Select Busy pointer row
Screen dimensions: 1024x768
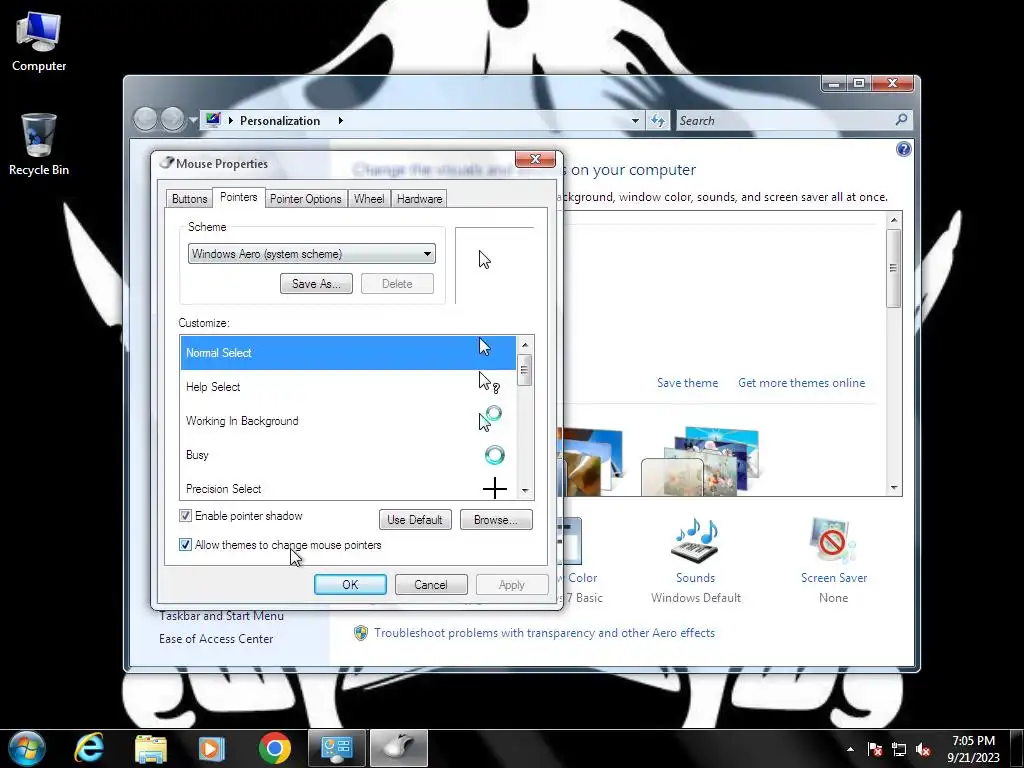tap(348, 455)
